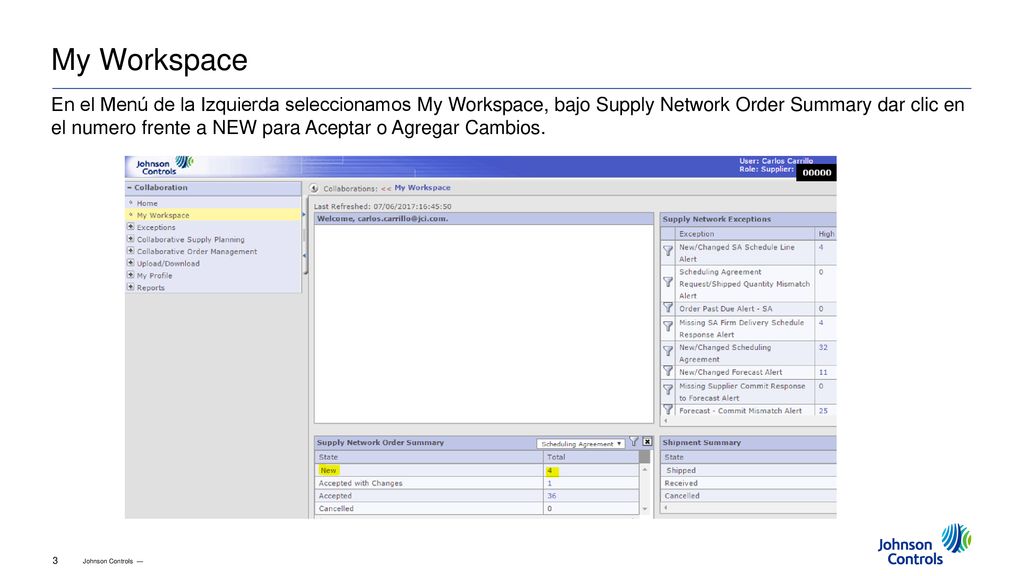This screenshot has width=1024, height=576.
Task: Click filter icon in Supply Network Order Summary header
Action: click(633, 442)
